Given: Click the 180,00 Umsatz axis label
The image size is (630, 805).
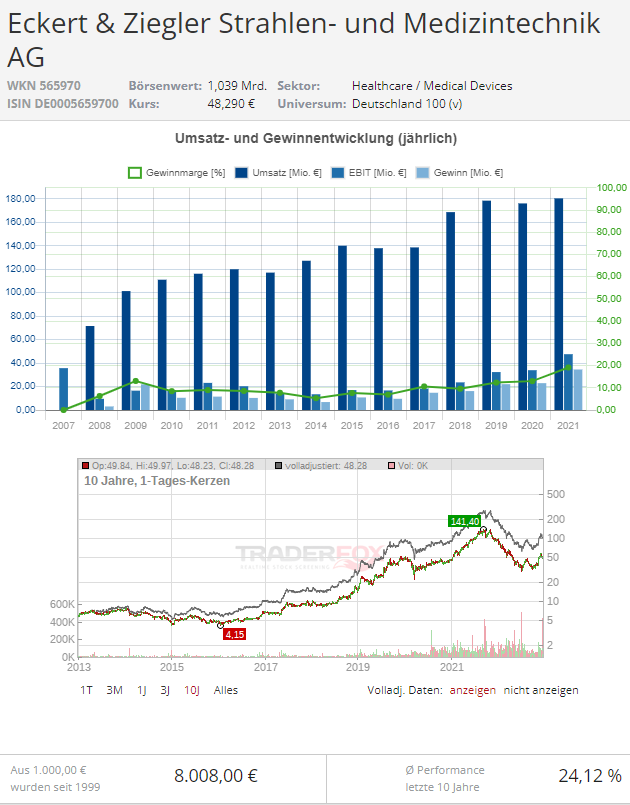Looking at the screenshot, I should [x=21, y=199].
